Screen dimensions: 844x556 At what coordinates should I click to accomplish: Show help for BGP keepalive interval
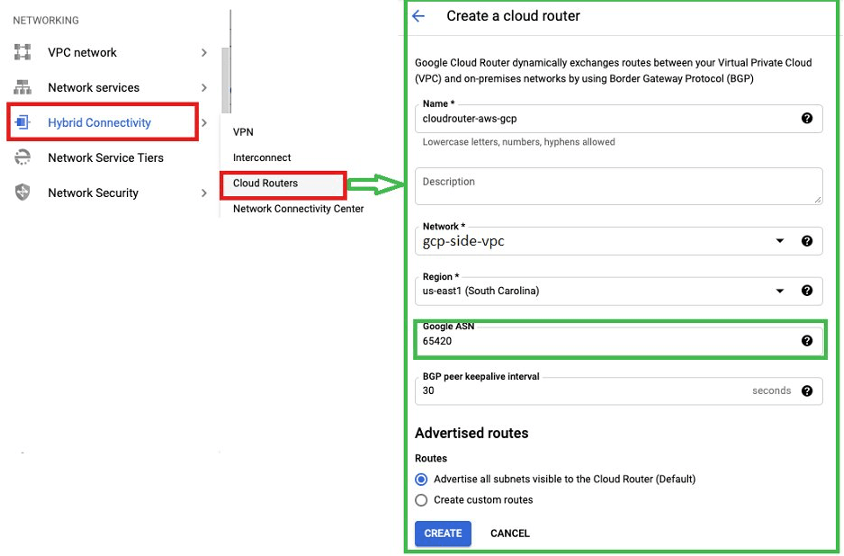click(x=807, y=391)
